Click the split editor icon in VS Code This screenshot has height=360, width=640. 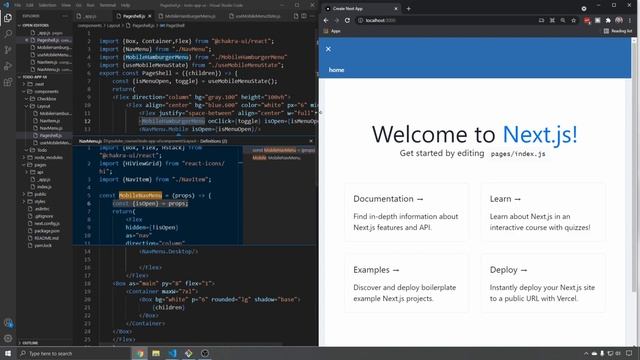coord(304,16)
